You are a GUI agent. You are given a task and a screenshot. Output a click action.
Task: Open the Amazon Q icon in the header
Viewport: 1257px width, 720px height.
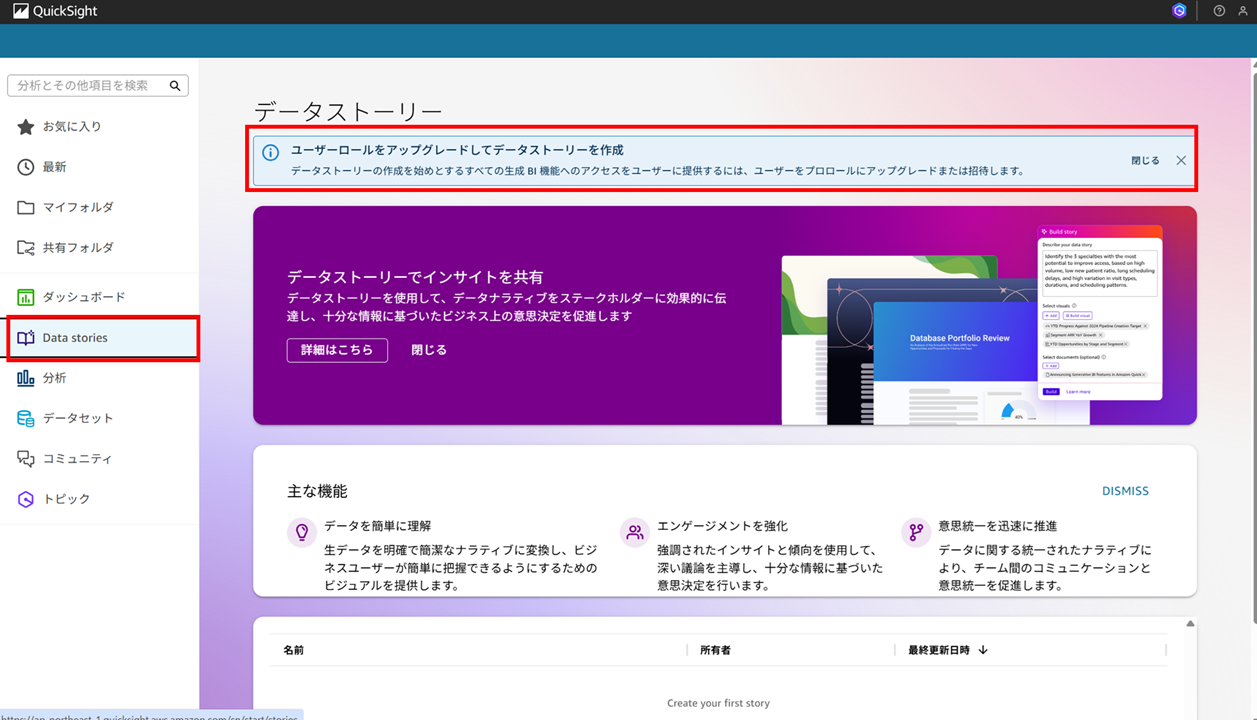[1179, 11]
